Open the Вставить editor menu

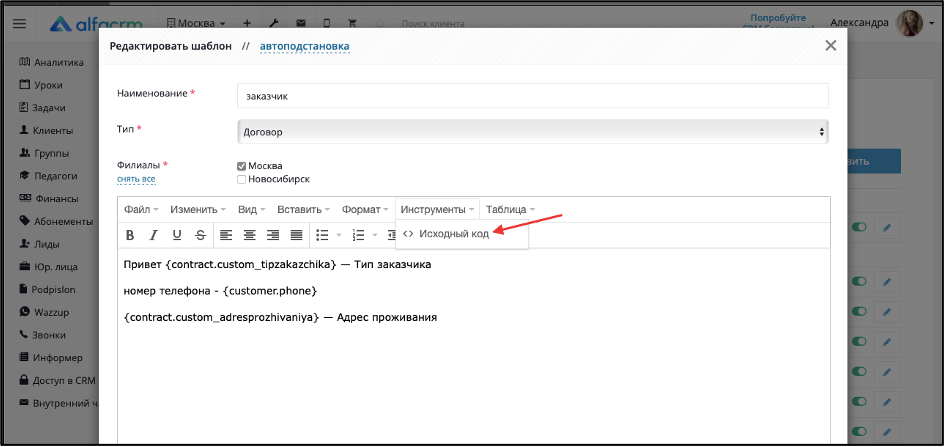pos(303,210)
